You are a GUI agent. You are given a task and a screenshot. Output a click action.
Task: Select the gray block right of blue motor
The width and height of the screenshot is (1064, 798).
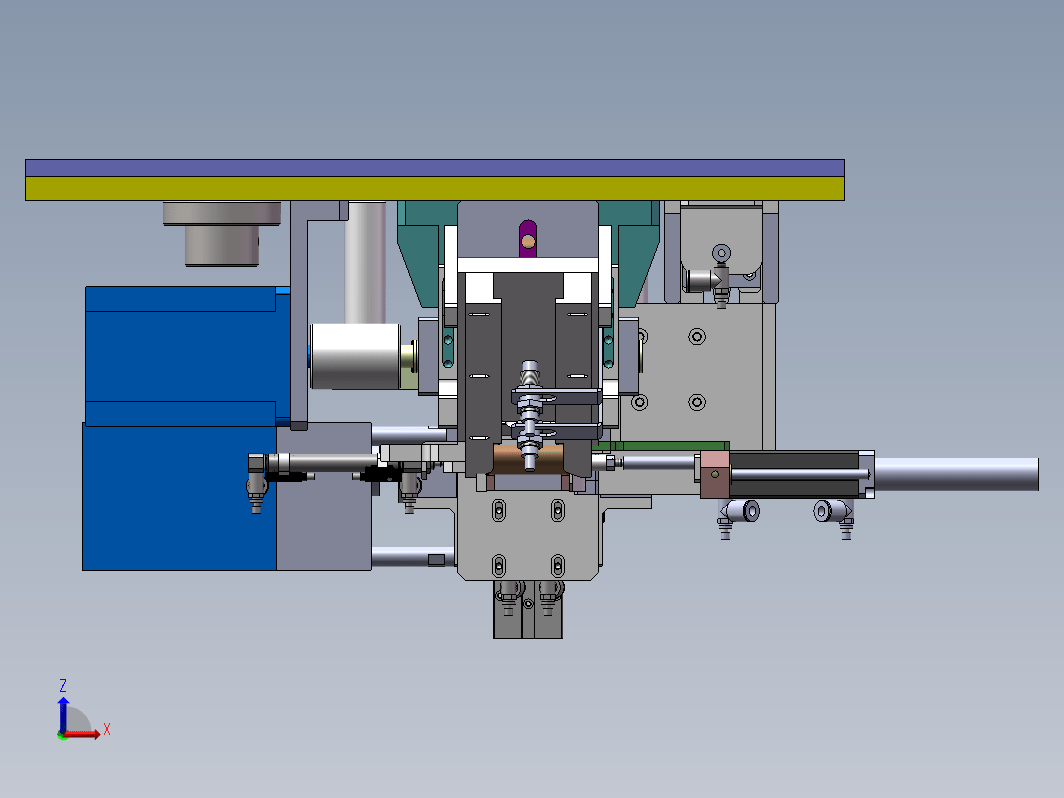tap(324, 497)
